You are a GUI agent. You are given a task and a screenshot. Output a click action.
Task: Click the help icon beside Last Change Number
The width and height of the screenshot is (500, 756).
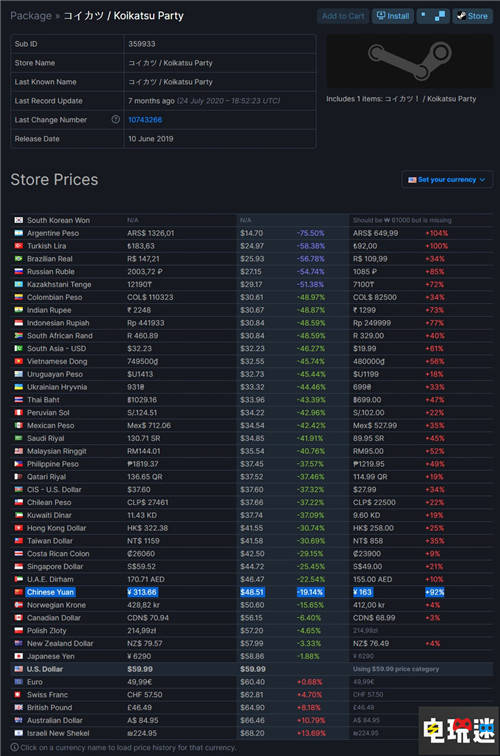coord(116,119)
